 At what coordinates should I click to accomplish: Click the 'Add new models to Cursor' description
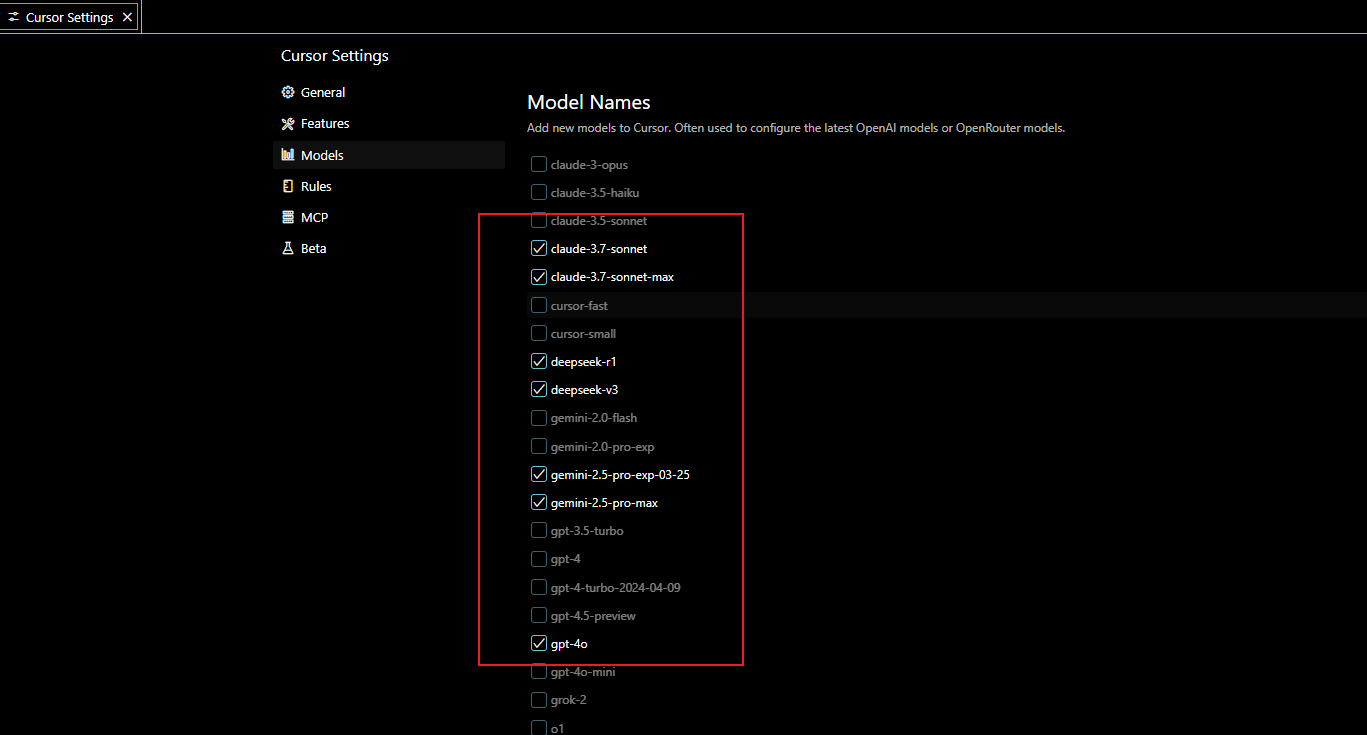[x=796, y=128]
